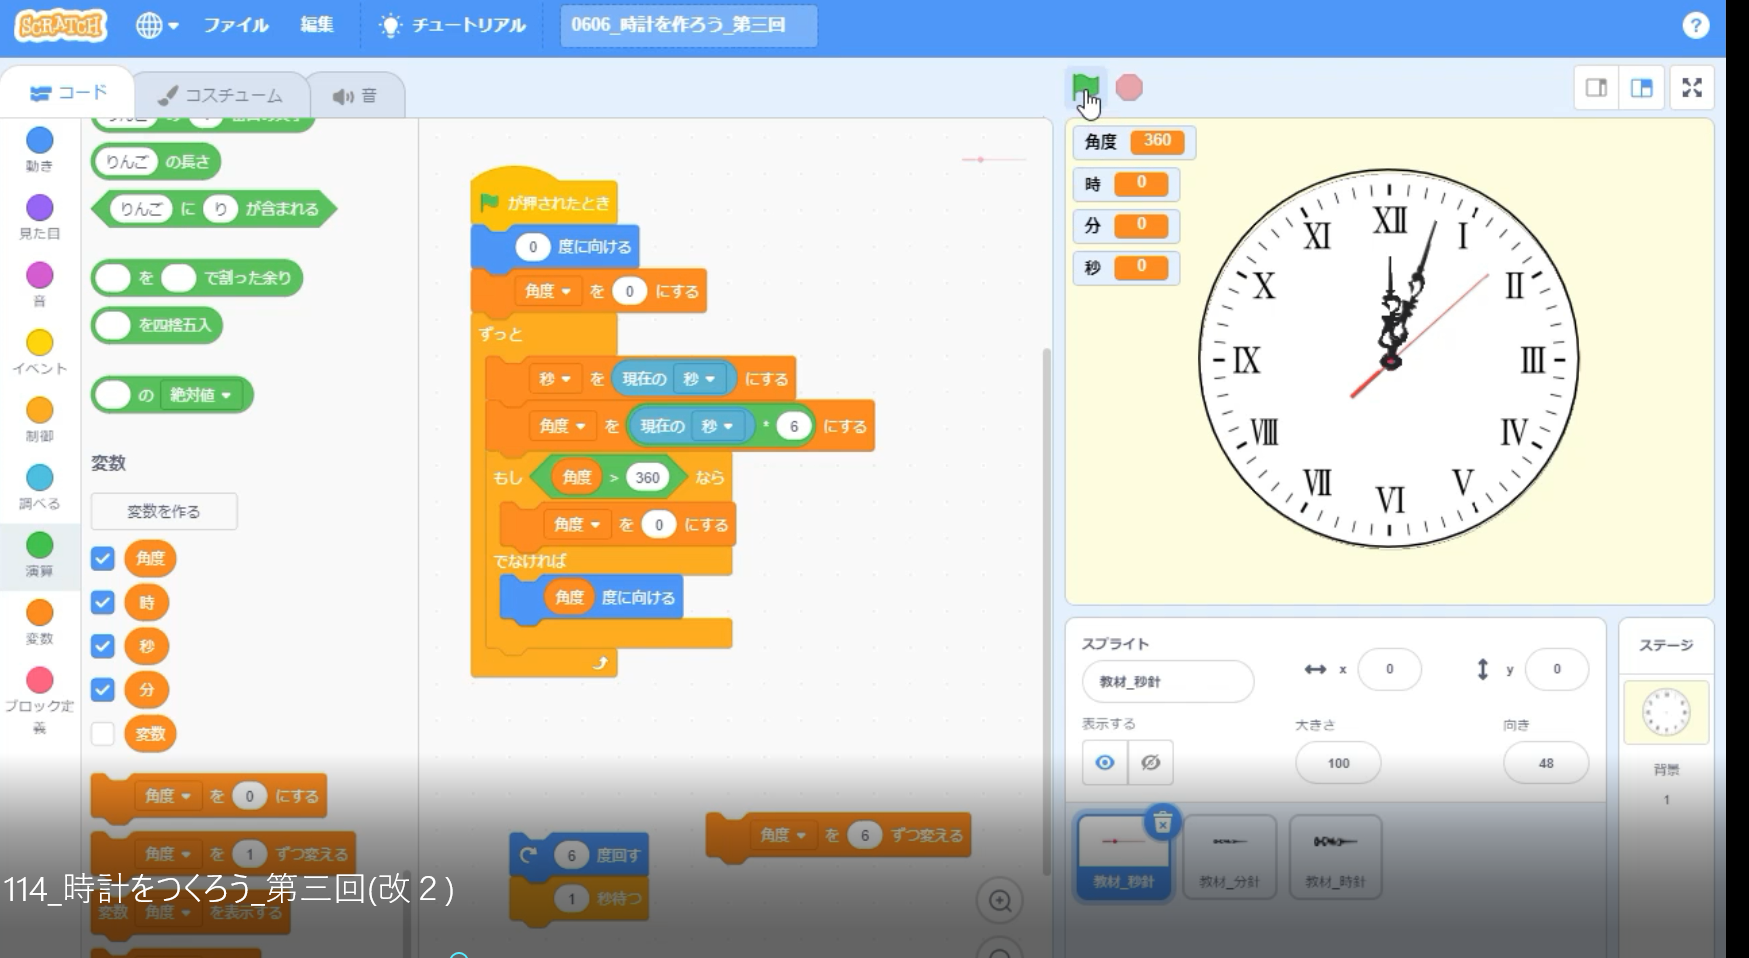
Task: Enable the 変数 variable checkbox
Action: pyautogui.click(x=103, y=733)
